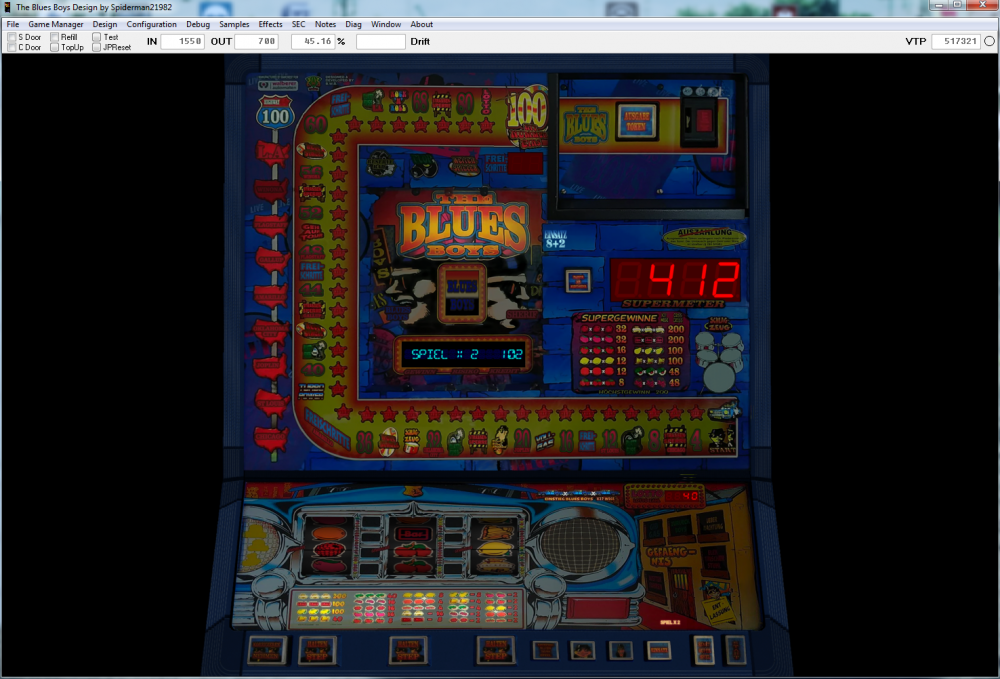Click the red Supermeter display showing 412

pos(676,279)
